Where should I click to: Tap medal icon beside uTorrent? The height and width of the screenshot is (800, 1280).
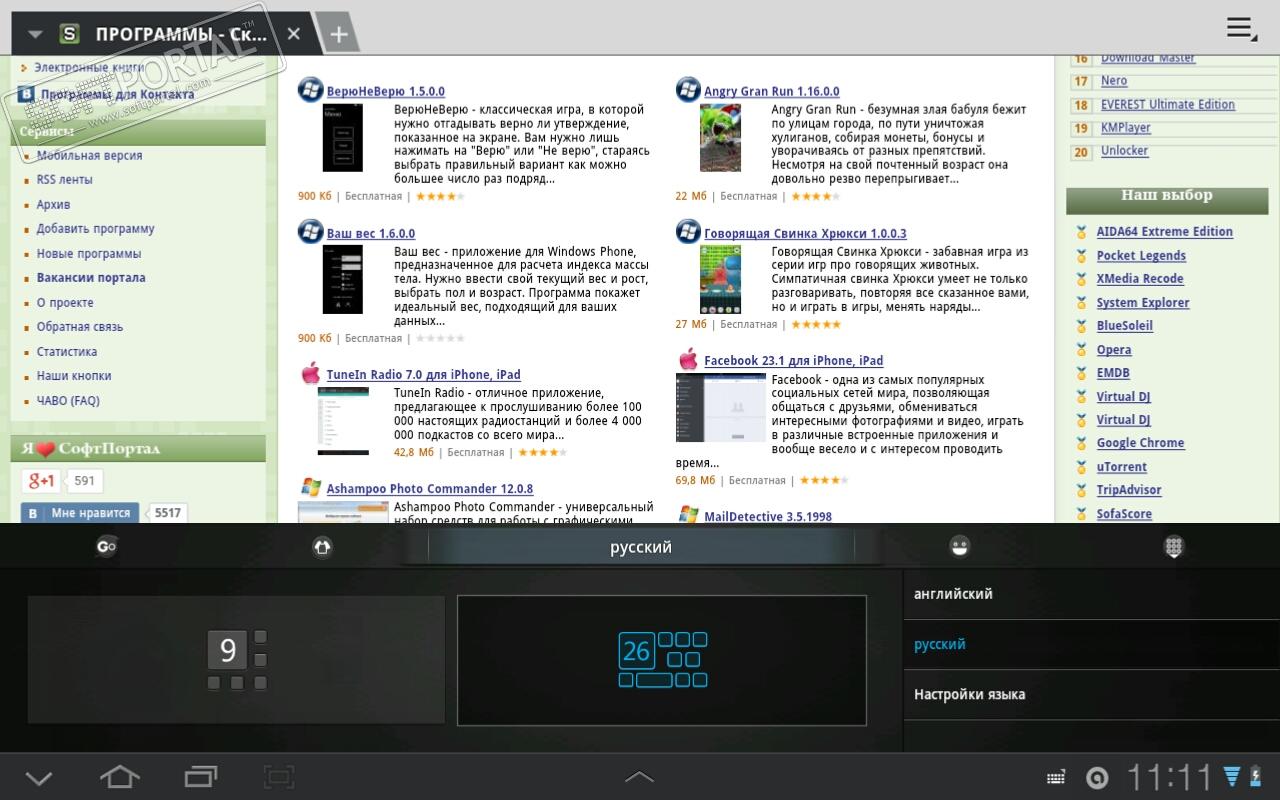point(1081,467)
